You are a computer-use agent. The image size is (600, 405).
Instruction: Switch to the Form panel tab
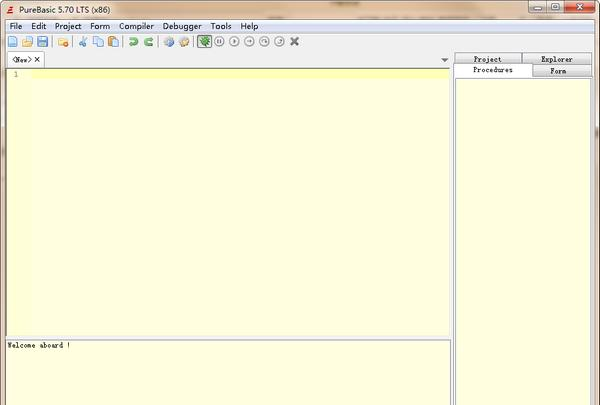(x=558, y=71)
